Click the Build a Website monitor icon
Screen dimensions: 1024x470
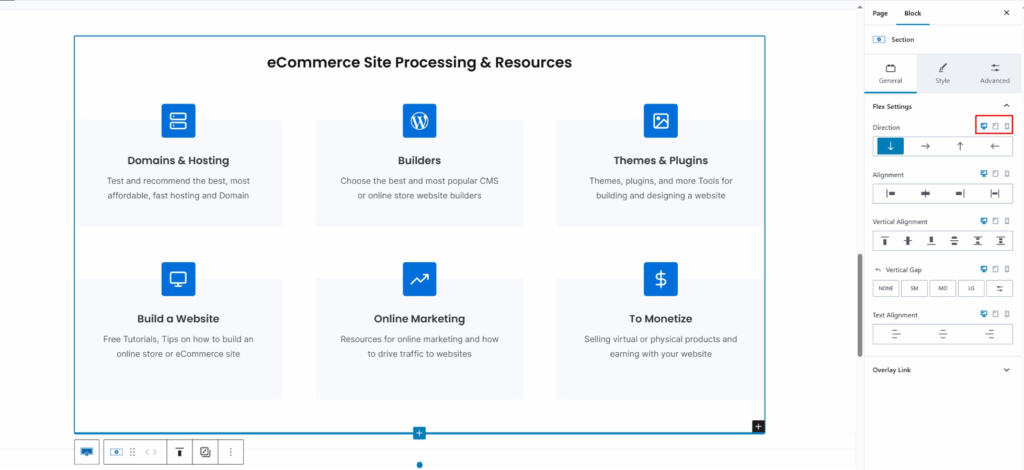coord(178,279)
